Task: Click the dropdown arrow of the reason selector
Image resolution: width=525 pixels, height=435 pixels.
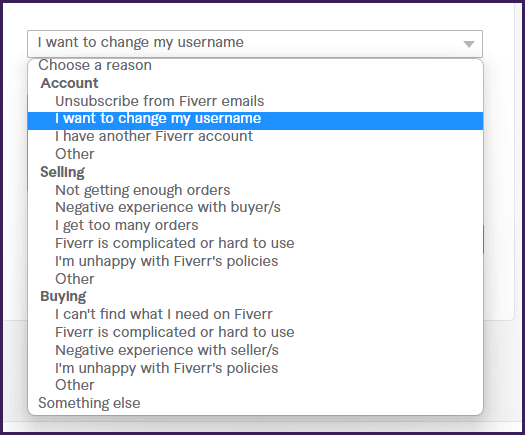Action: pos(469,44)
